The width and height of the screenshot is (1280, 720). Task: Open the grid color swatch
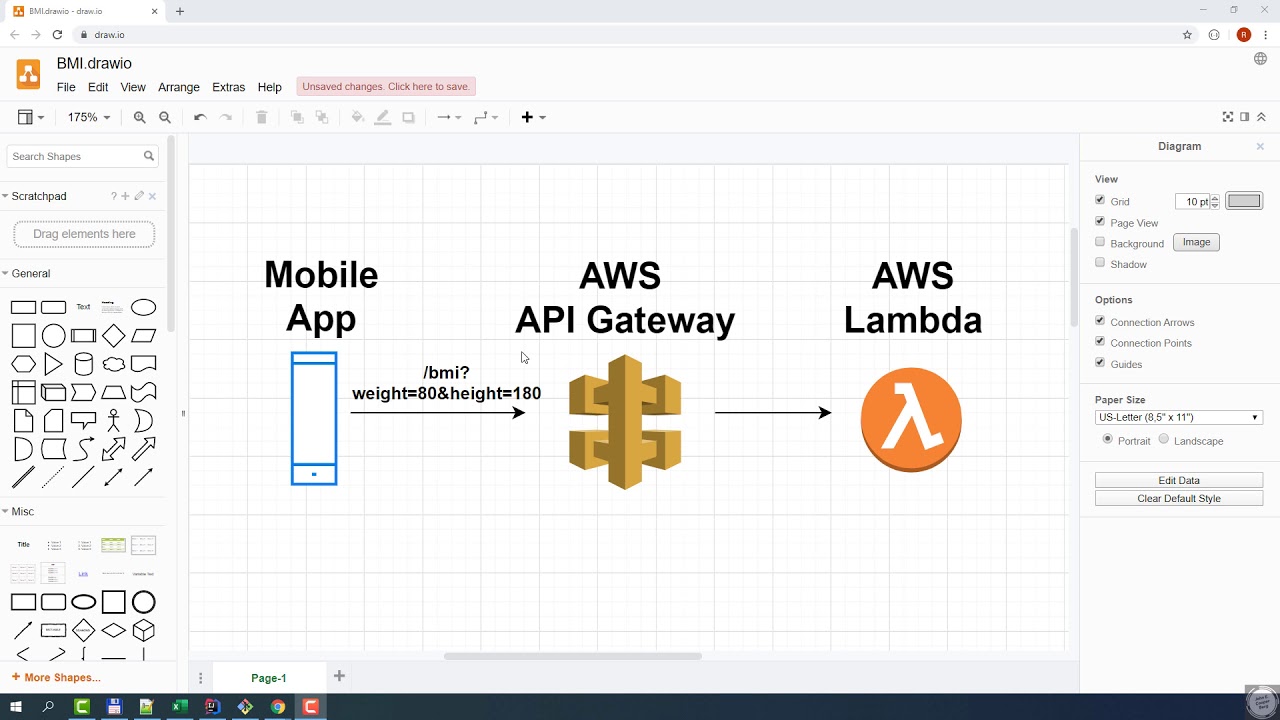coord(1244,201)
